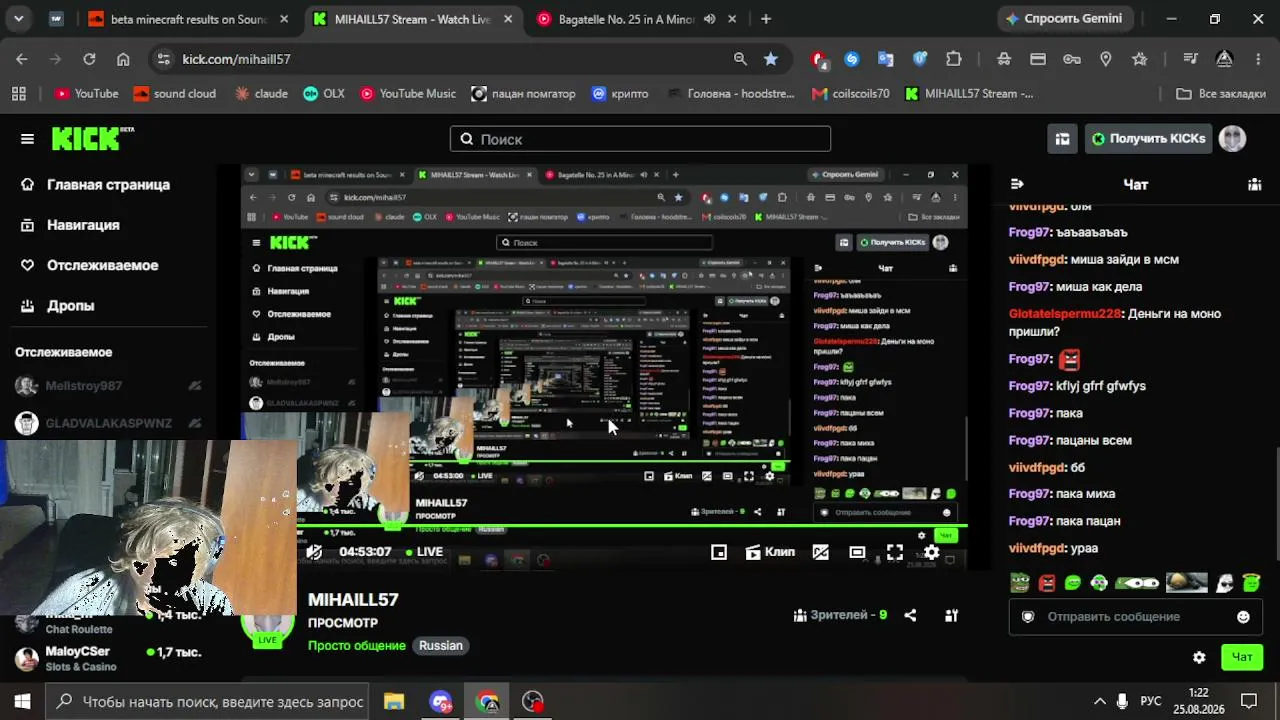Screen dimensions: 1280x720
Task: Go back to the previous page
Action: click(x=22, y=59)
